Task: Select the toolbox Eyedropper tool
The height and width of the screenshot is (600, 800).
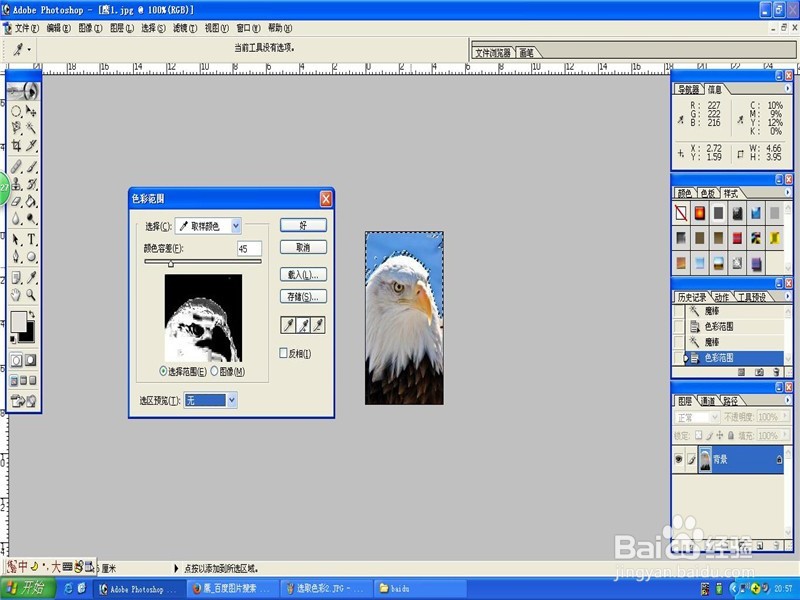Action: pos(31,278)
